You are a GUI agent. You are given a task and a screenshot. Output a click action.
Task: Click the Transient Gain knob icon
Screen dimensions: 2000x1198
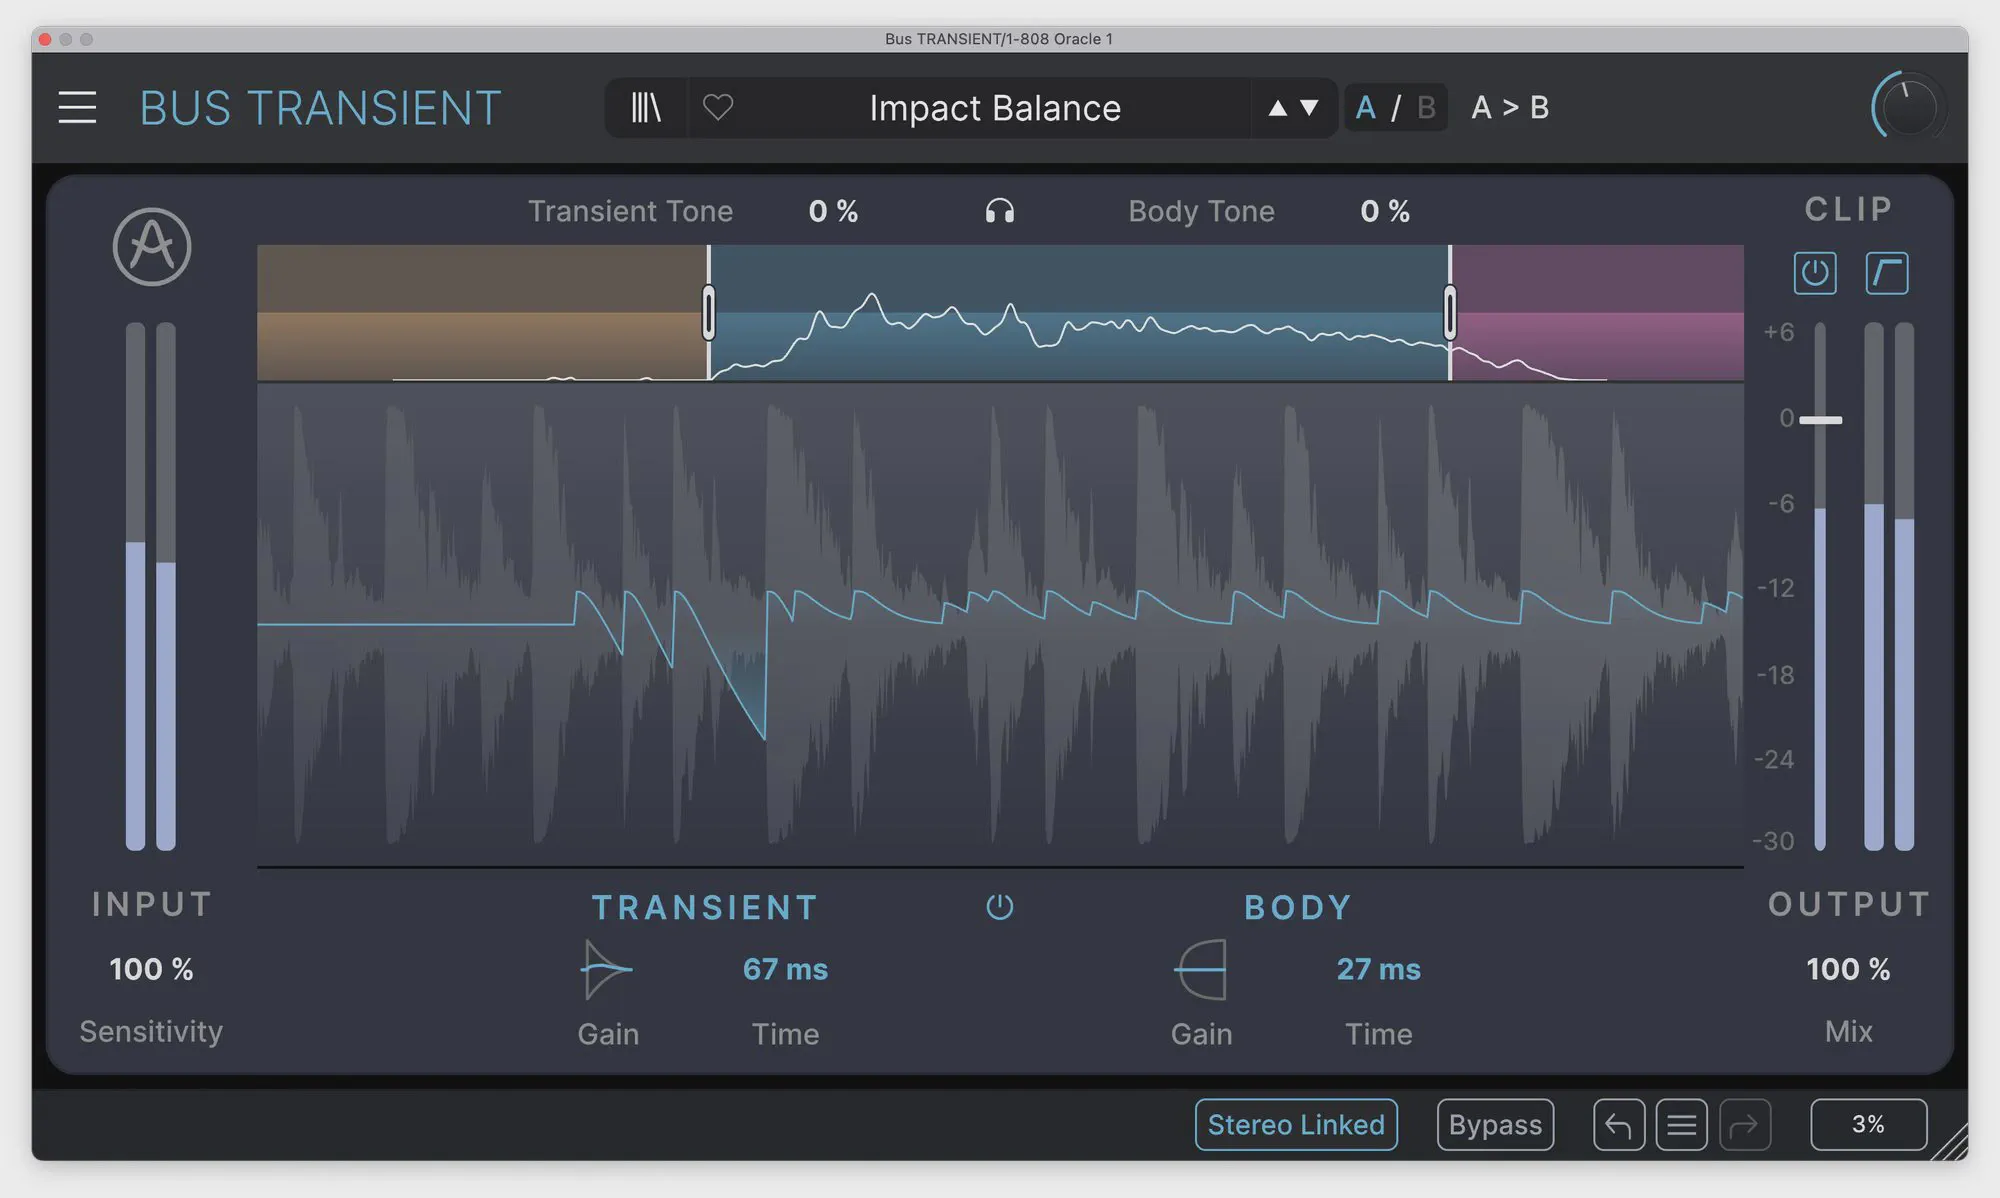pos(606,969)
